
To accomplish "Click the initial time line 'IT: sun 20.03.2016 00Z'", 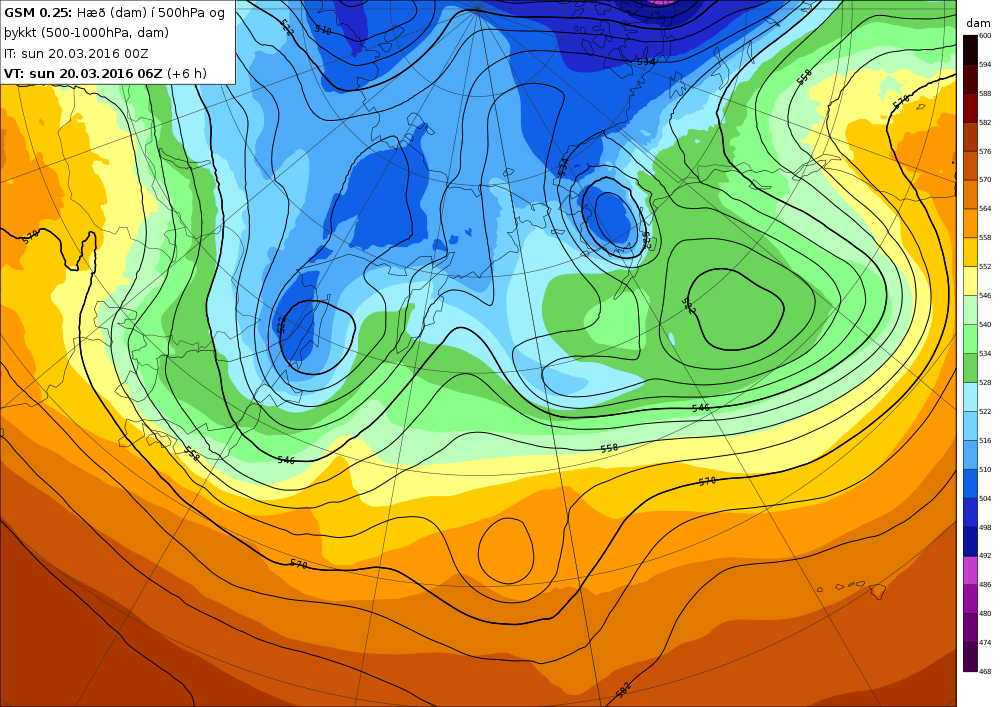I will 76,54.
